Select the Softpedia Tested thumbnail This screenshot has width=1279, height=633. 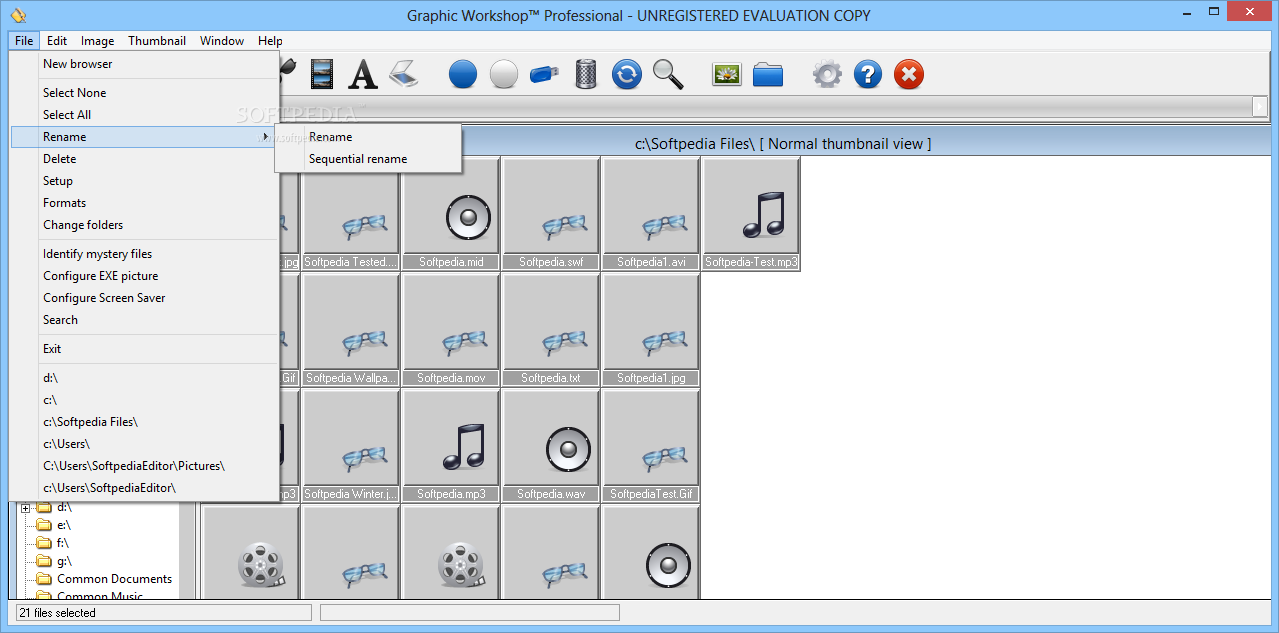pos(351,214)
